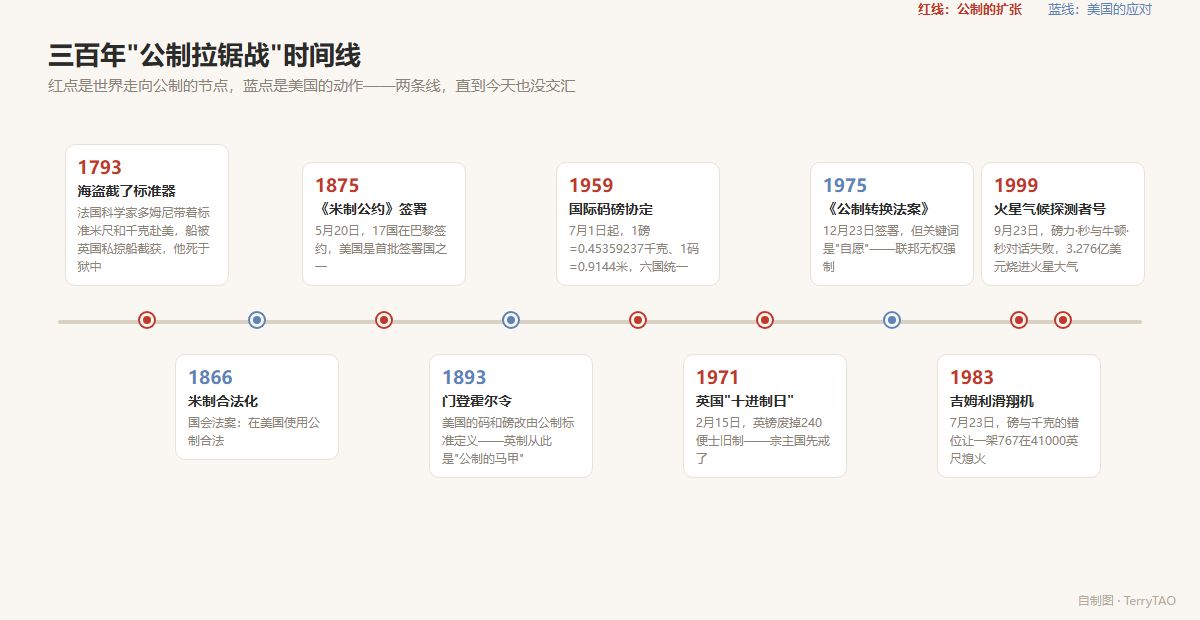Click the subtitle starting with 红点是世界走向公制的节点
This screenshot has height=620, width=1200.
click(311, 86)
